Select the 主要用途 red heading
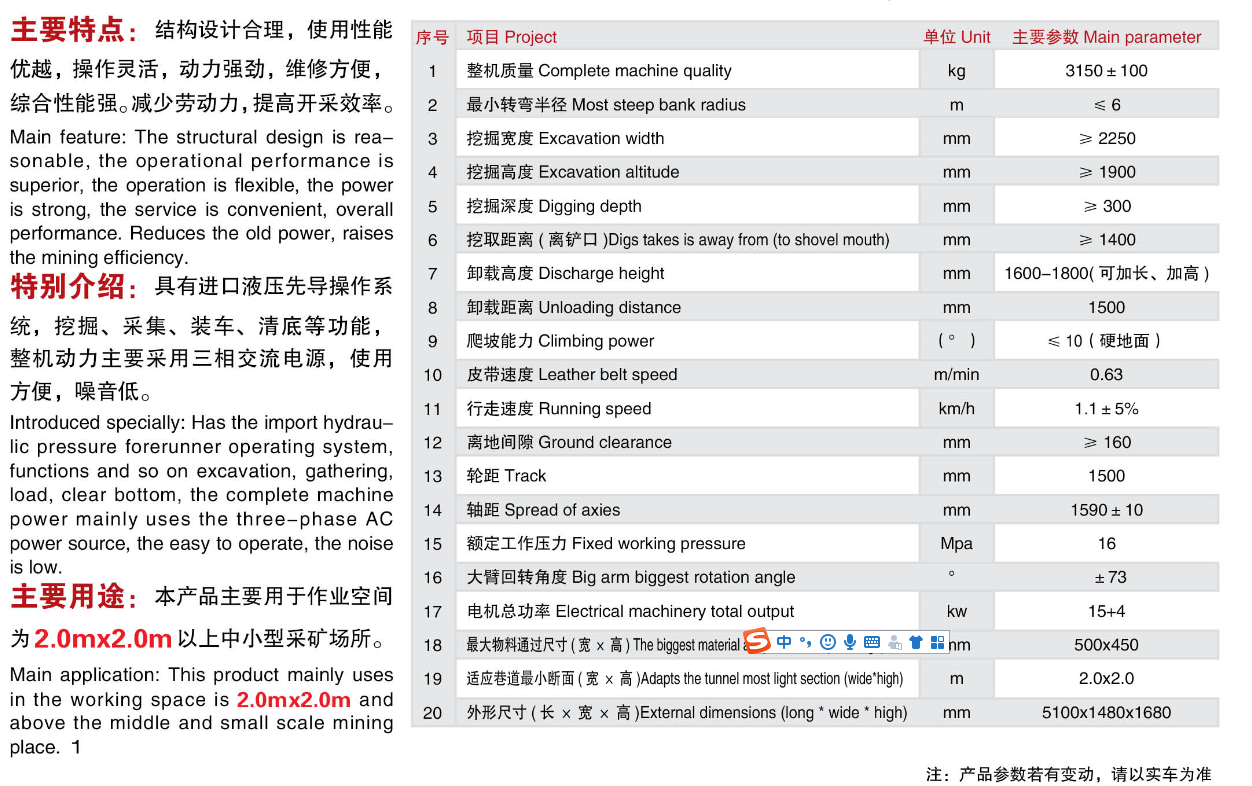1252x786 pixels. 75,597
